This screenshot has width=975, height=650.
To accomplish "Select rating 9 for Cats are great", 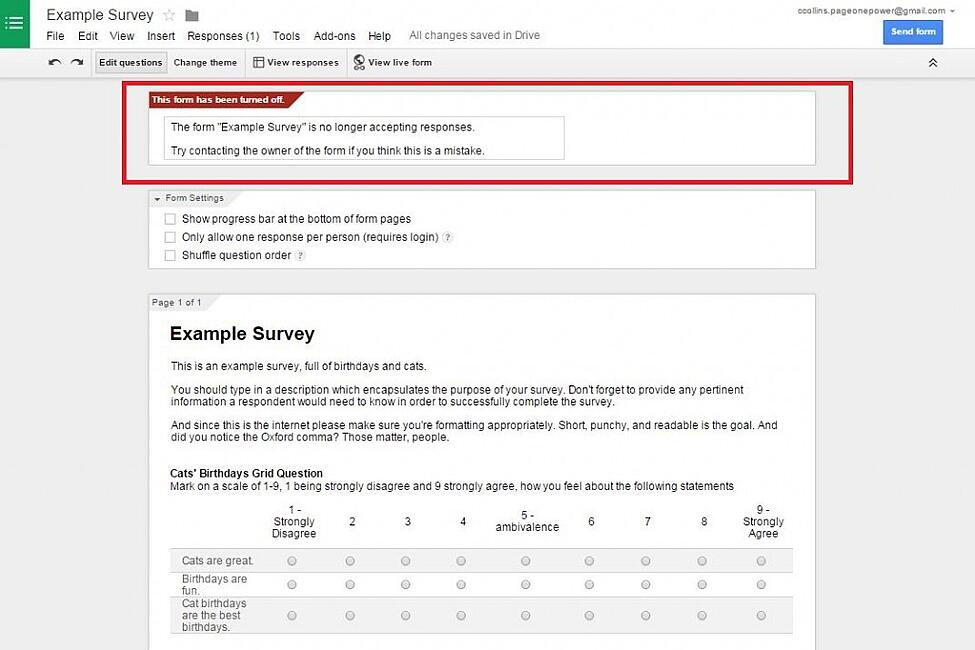I will [761, 561].
